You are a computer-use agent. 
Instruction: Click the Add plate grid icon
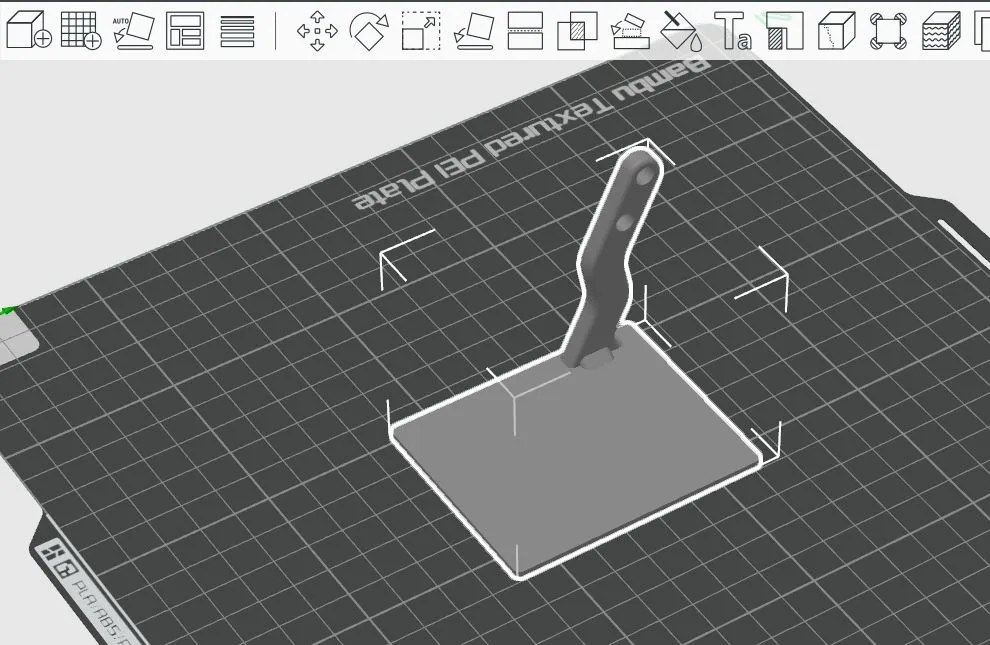pos(81,30)
